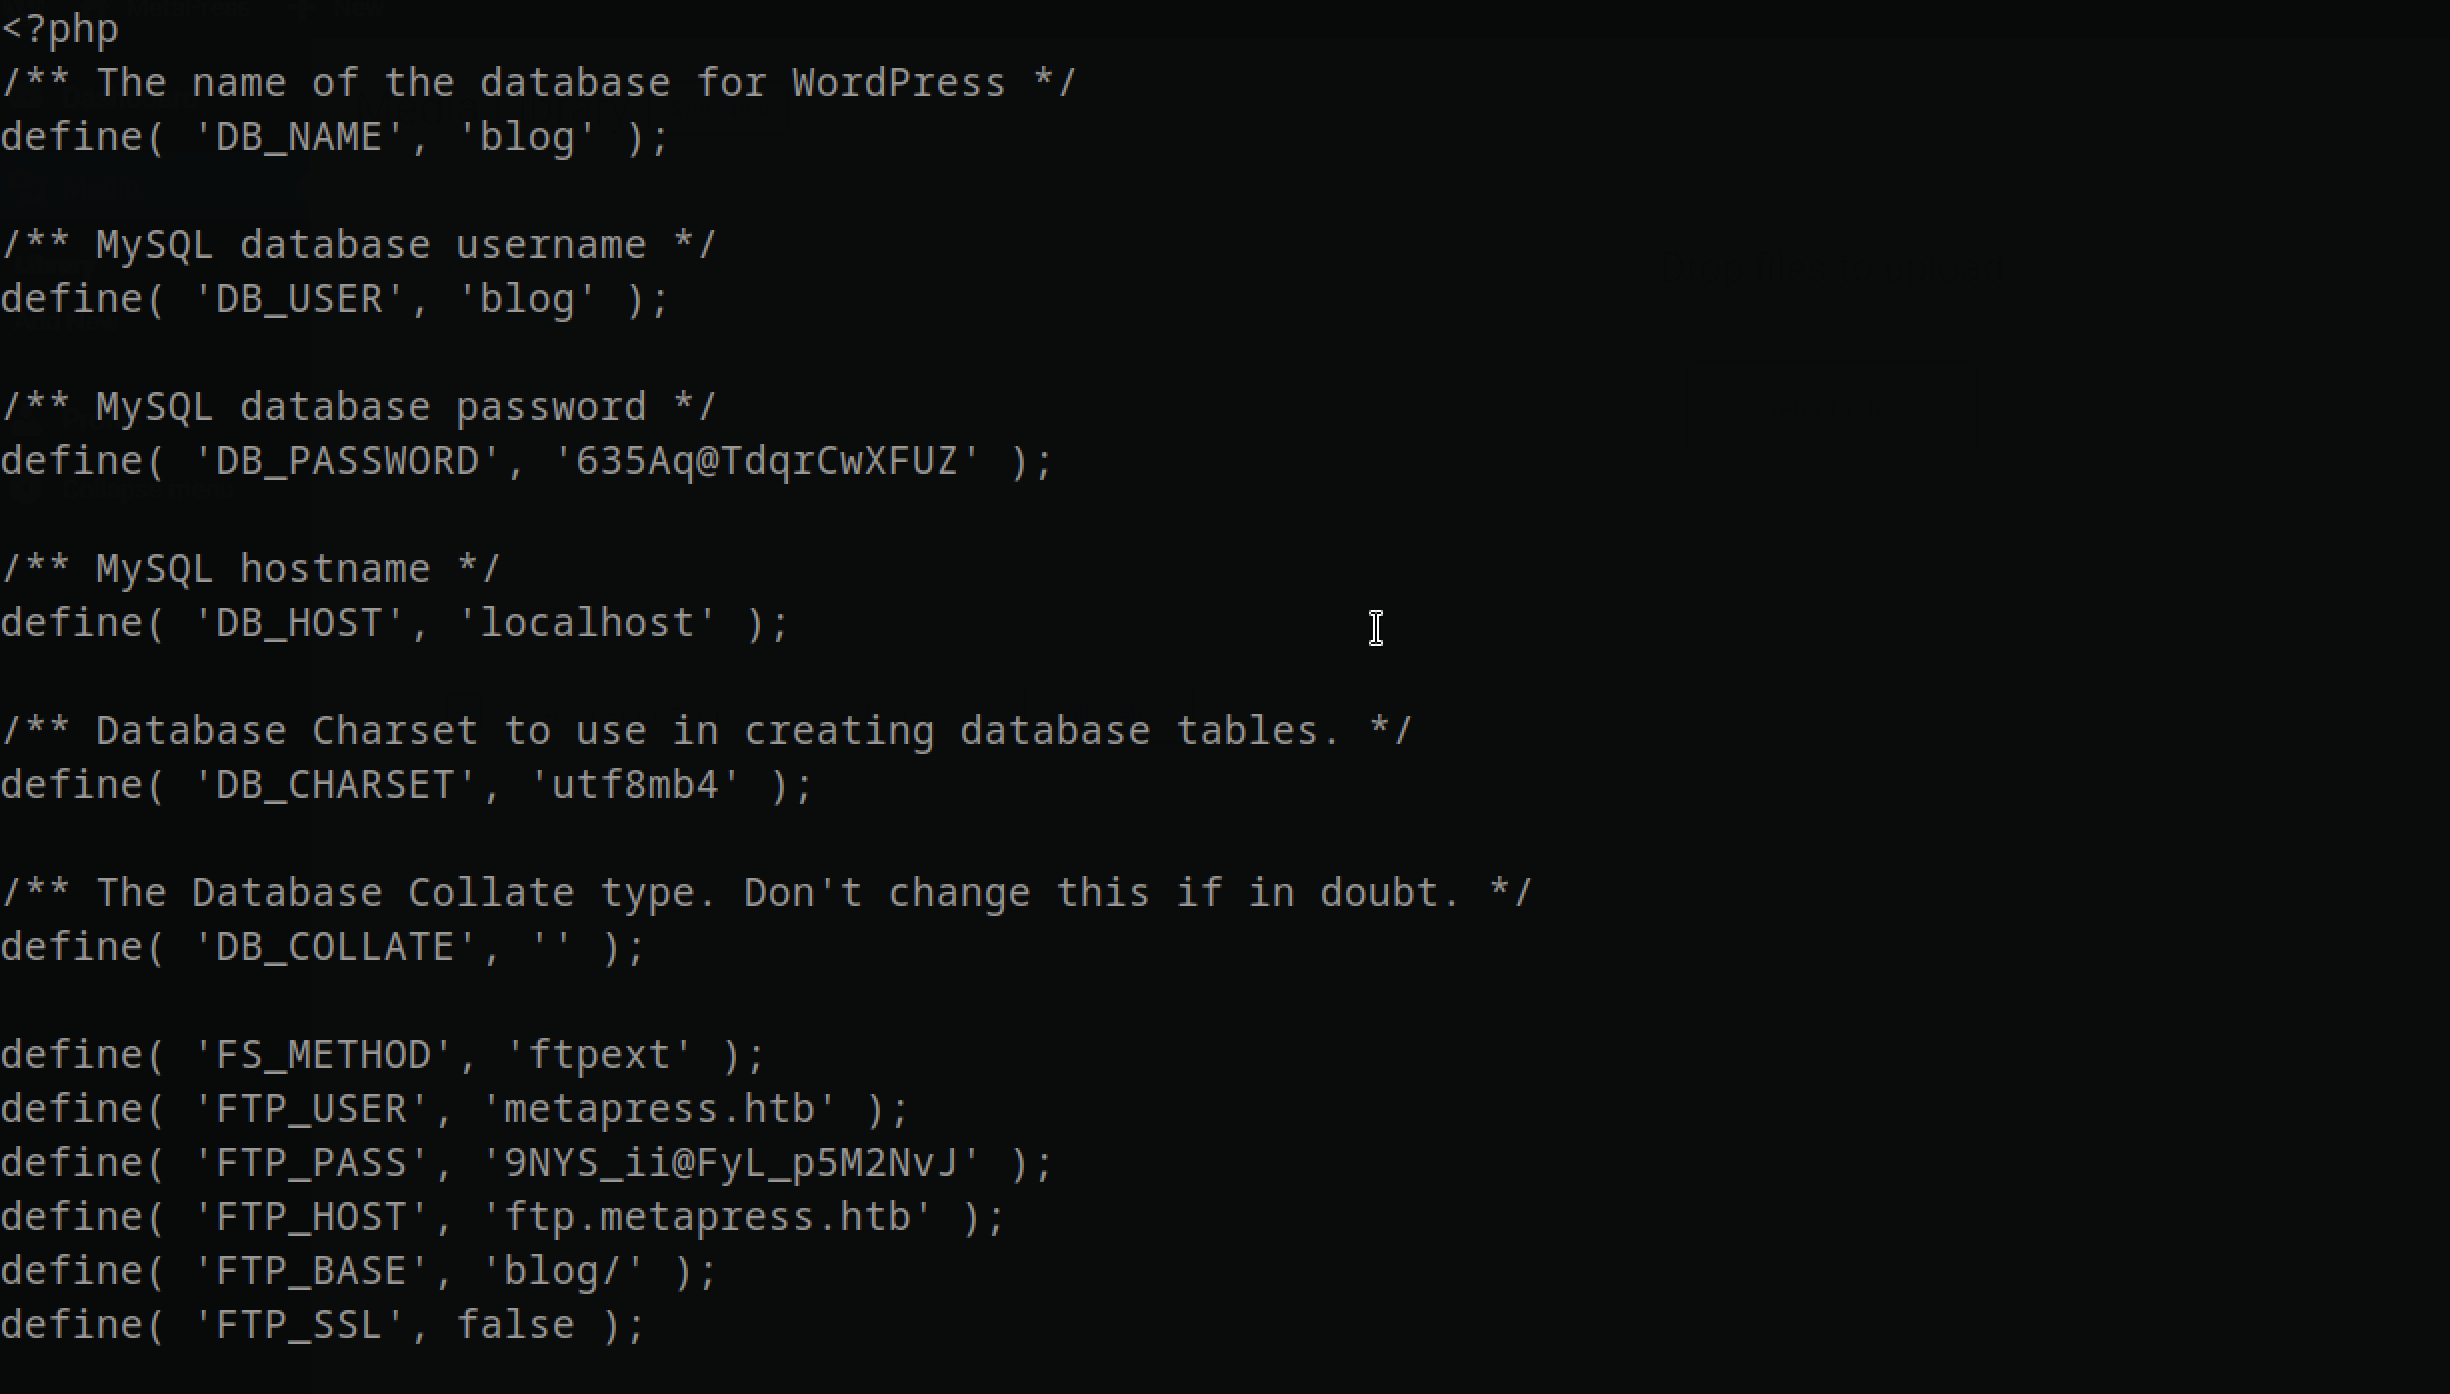Click the FTP_HOST value ftp.metapress.htb
This screenshot has width=2450, height=1394.
pyautogui.click(x=707, y=1217)
